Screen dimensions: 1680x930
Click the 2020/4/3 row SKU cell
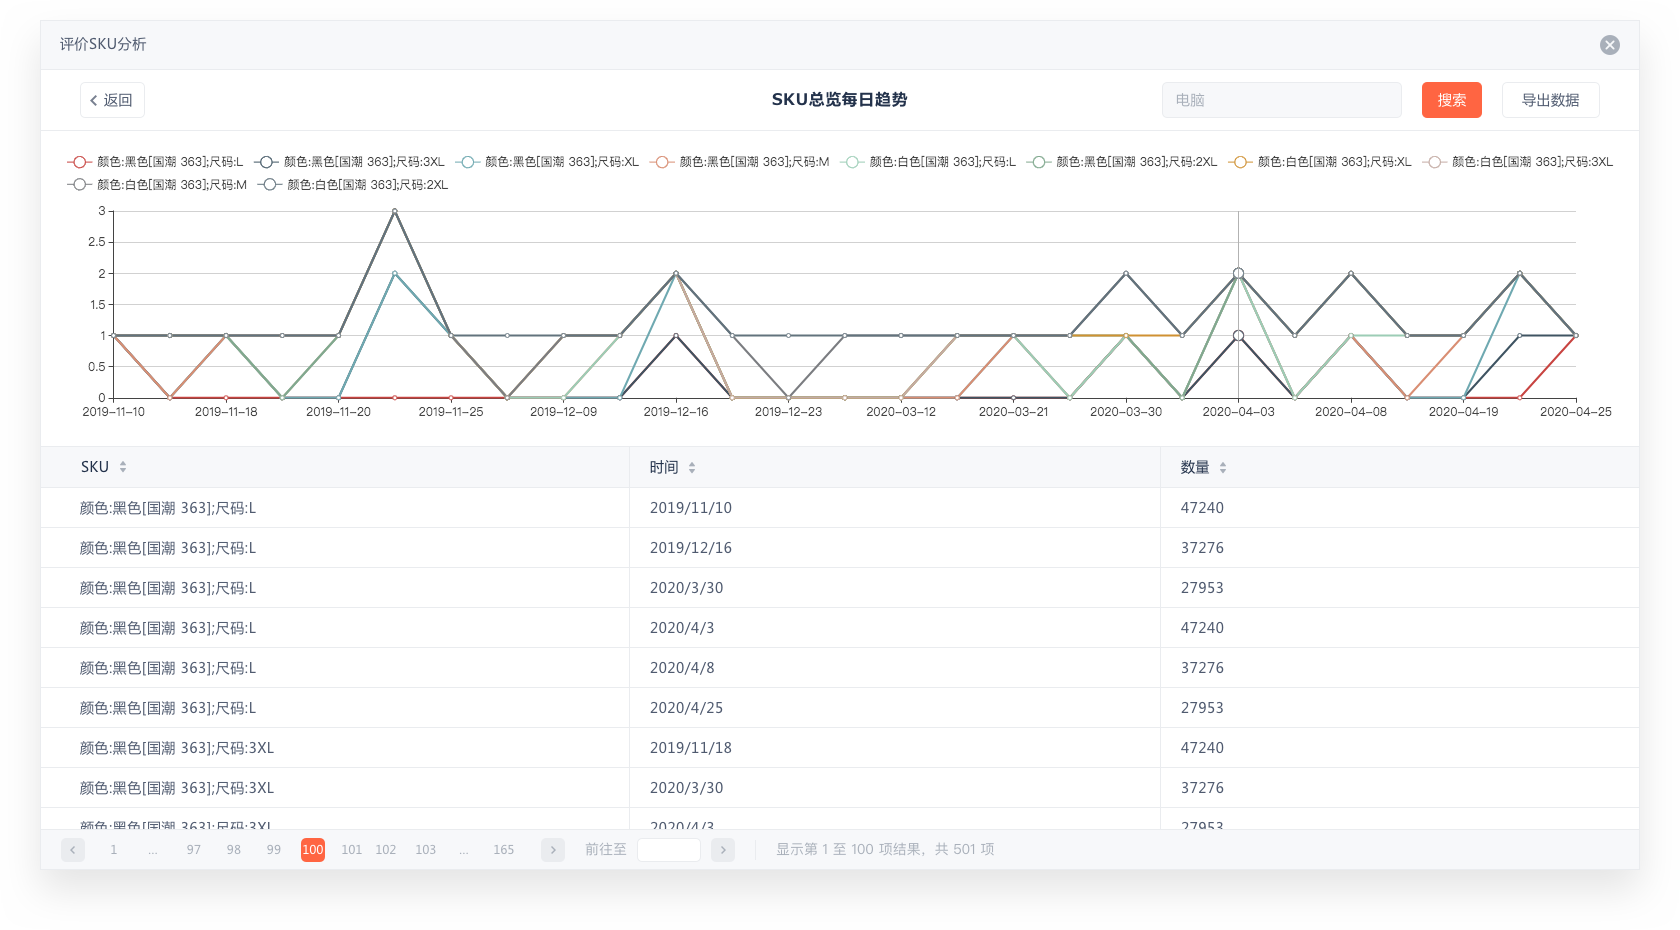[x=168, y=628]
